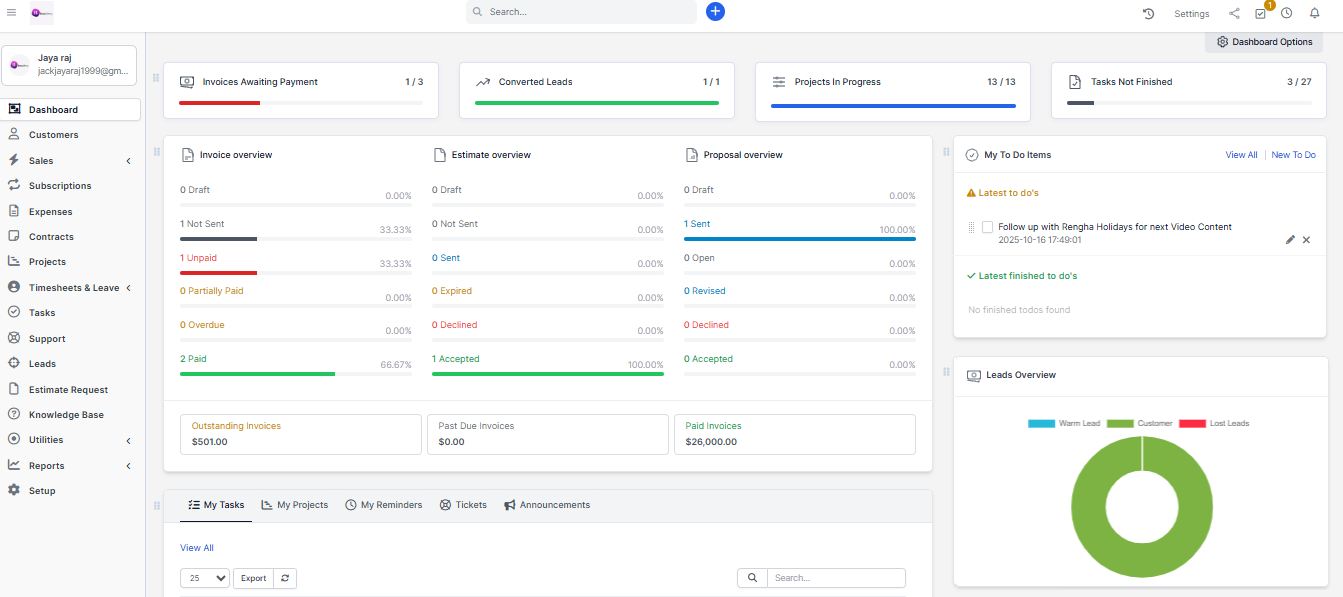
Task: Click the blue plus quick-create button
Action: tap(715, 12)
